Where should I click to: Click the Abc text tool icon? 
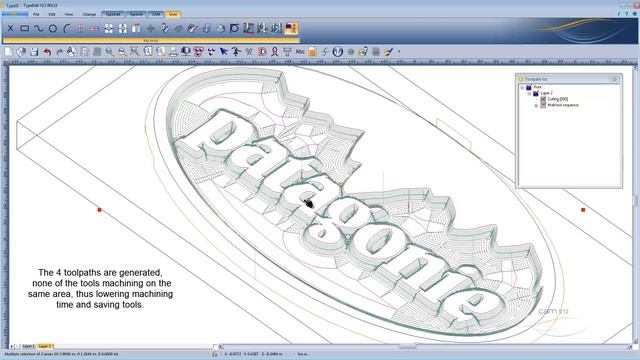tap(300, 51)
